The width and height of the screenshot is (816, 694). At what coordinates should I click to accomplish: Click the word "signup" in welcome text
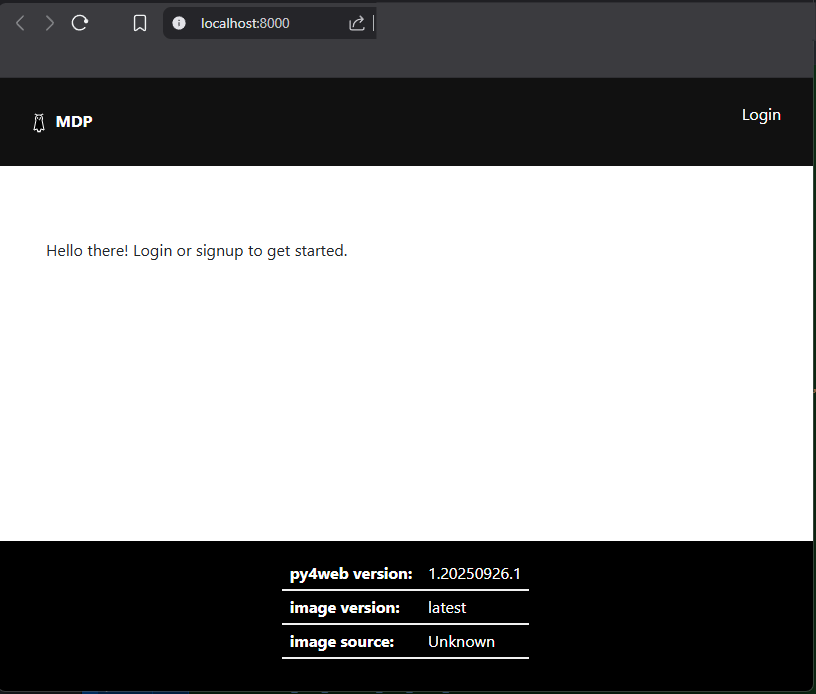(x=219, y=251)
